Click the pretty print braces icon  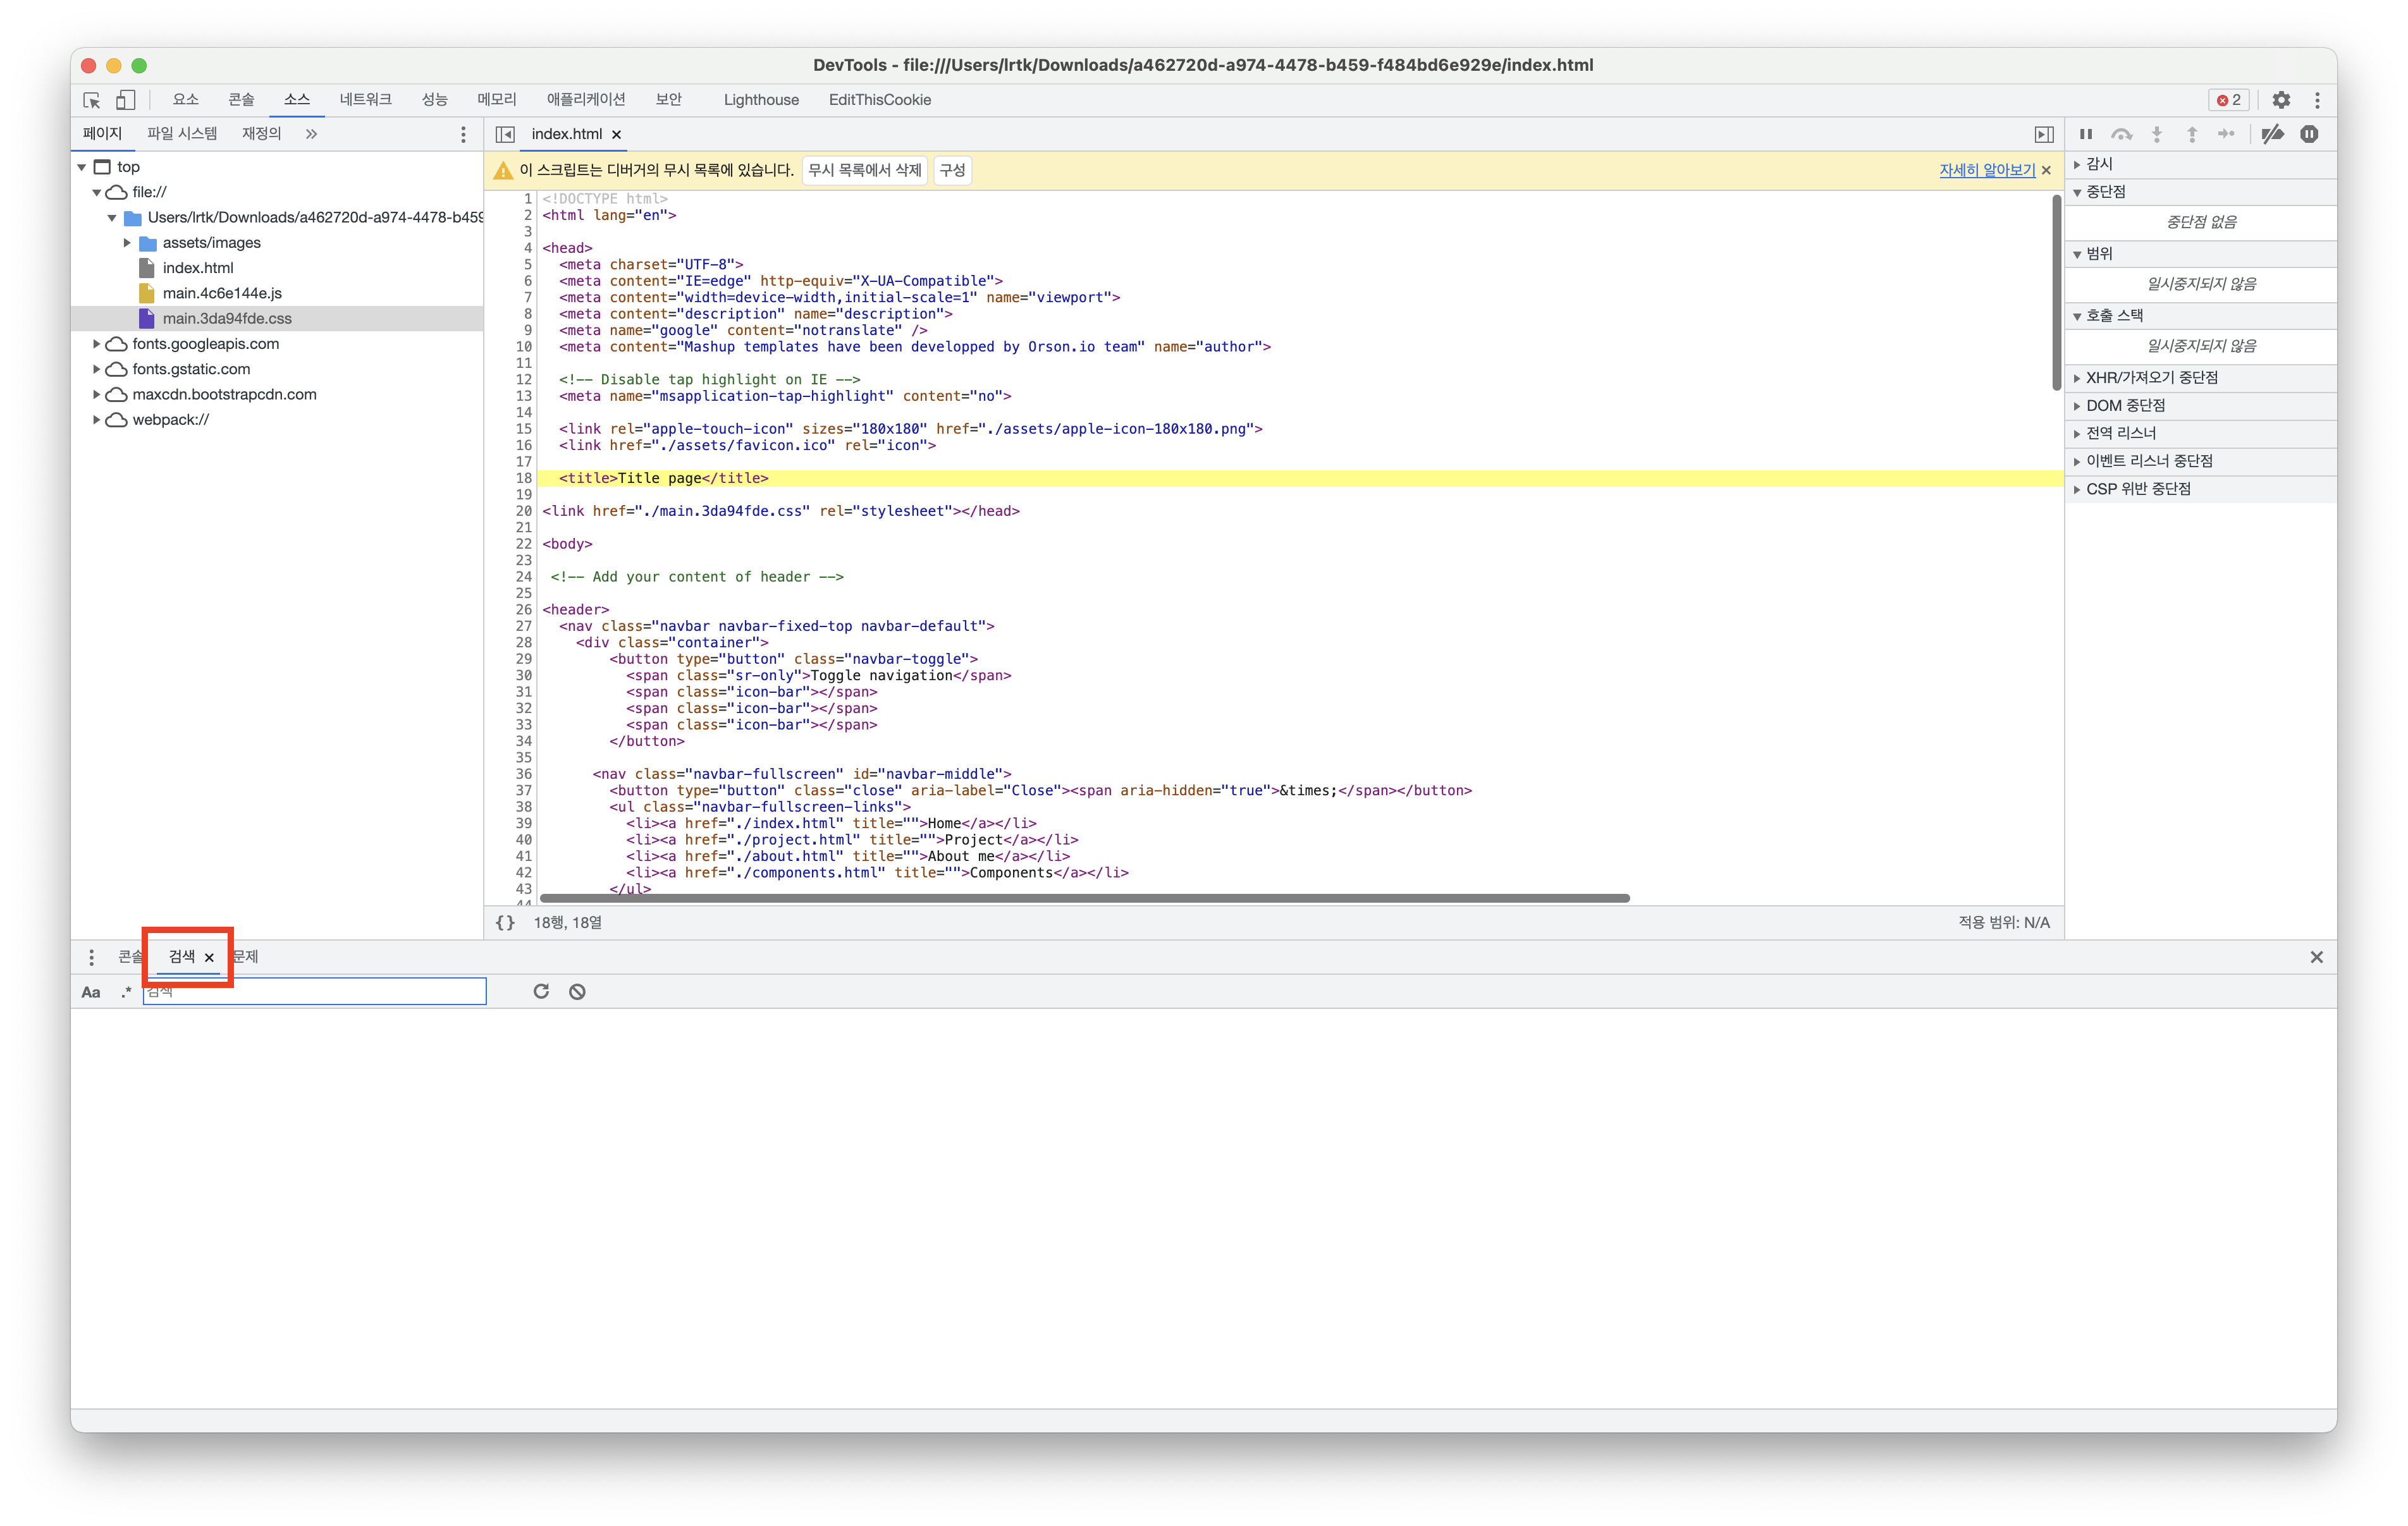coord(506,922)
